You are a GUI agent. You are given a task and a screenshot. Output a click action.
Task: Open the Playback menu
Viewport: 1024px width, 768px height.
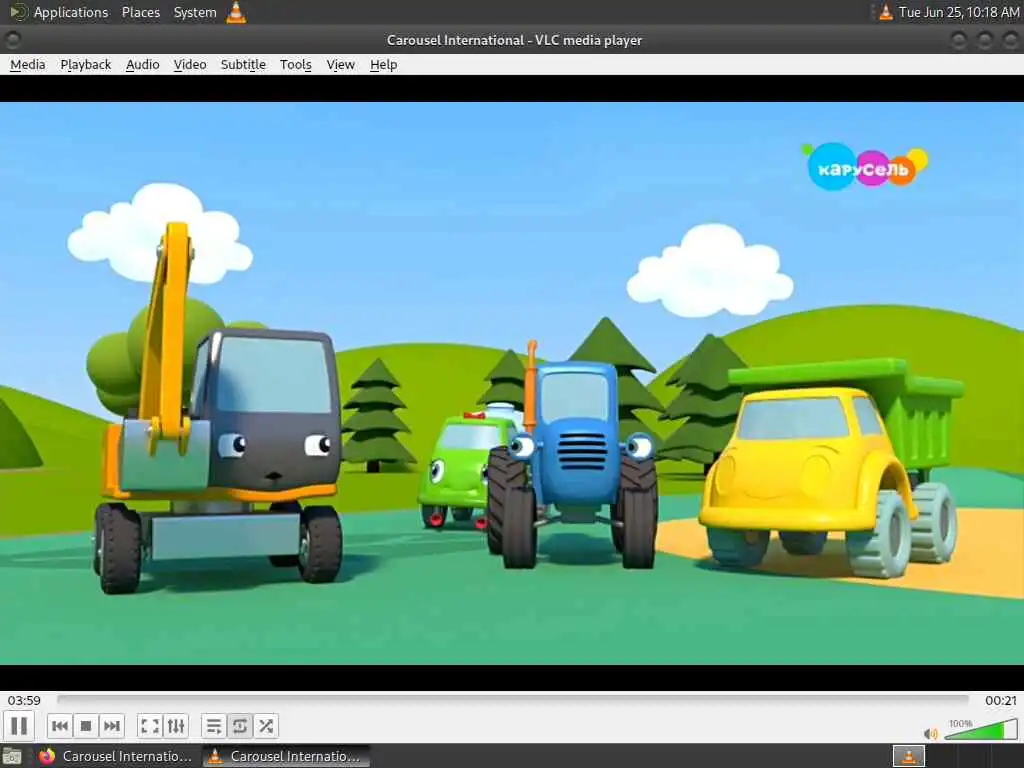tap(86, 65)
